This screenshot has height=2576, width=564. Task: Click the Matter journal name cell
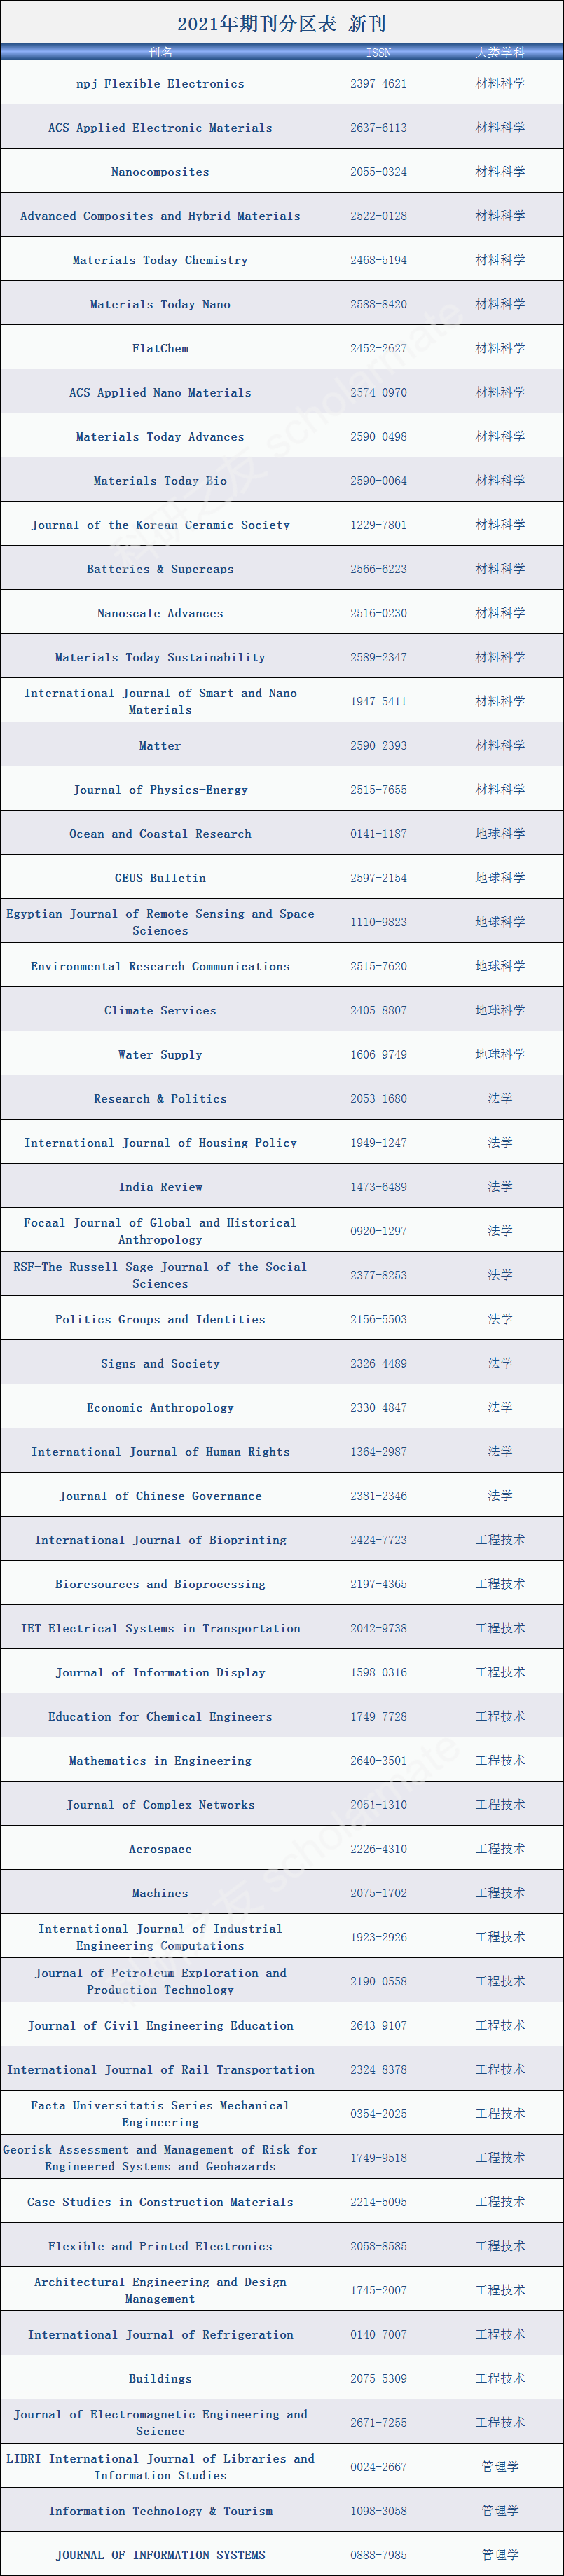(160, 745)
